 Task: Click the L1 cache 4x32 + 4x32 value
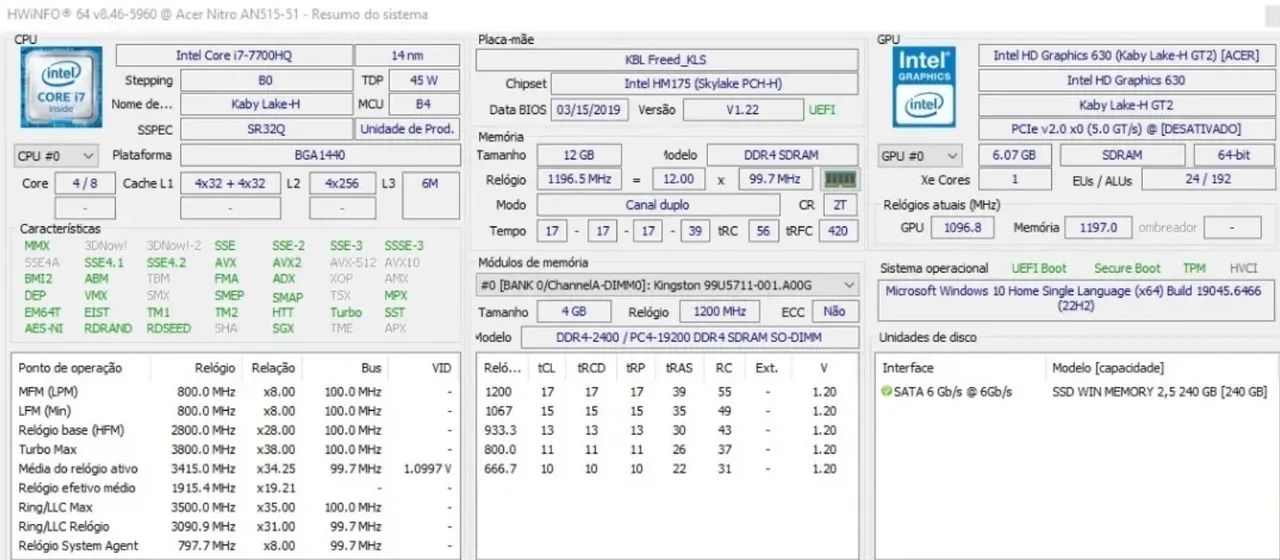point(230,184)
